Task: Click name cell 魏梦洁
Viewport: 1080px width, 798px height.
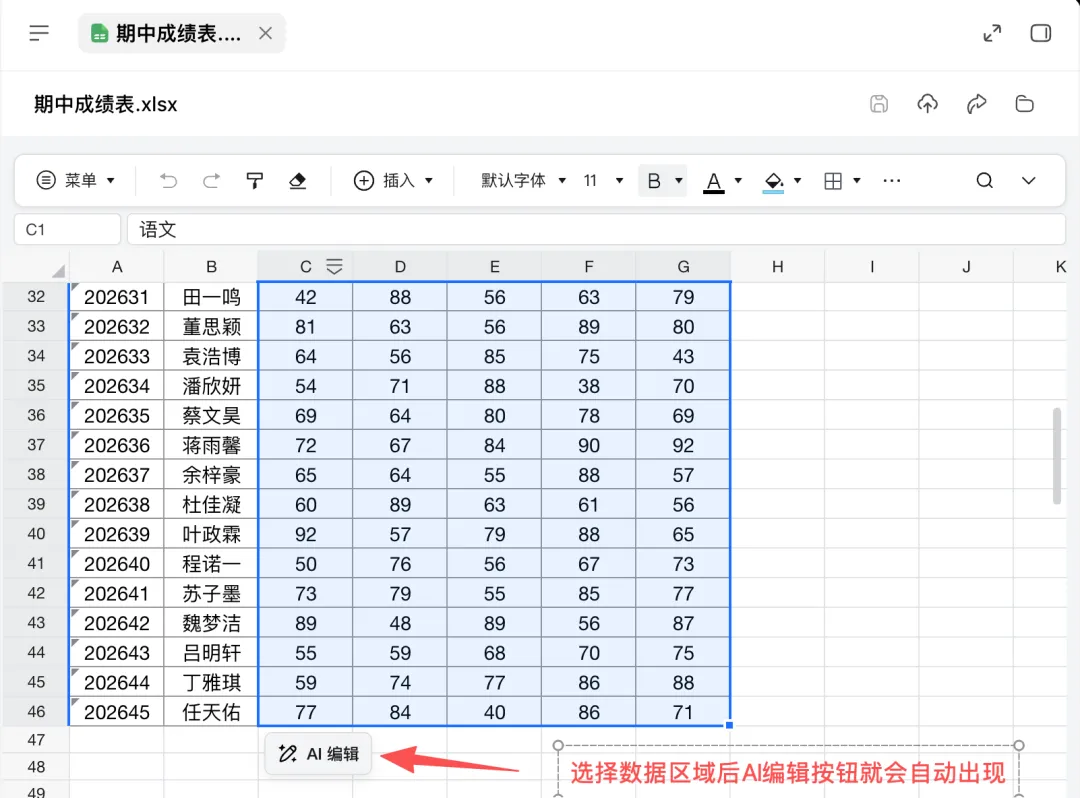Action: click(x=211, y=622)
